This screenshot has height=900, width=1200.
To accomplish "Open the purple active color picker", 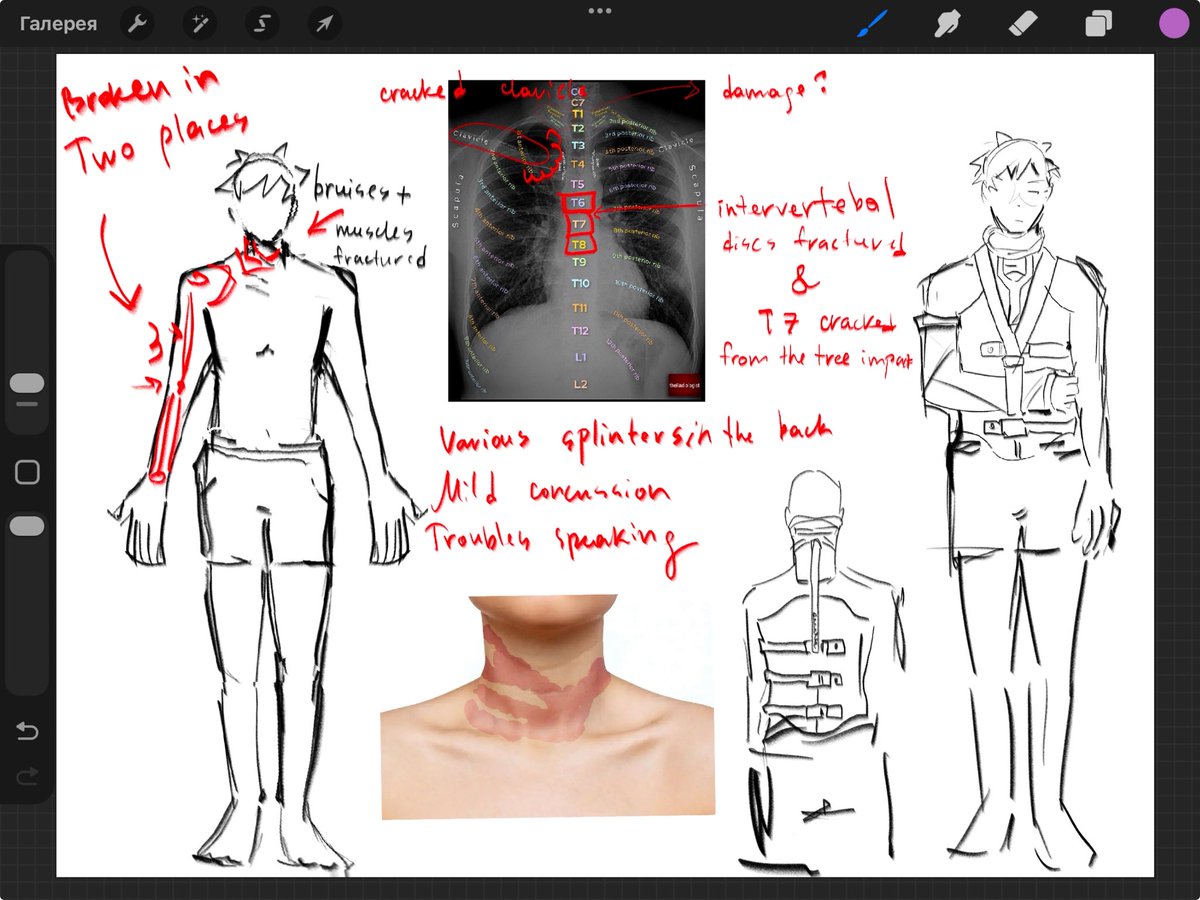I will [x=1174, y=23].
